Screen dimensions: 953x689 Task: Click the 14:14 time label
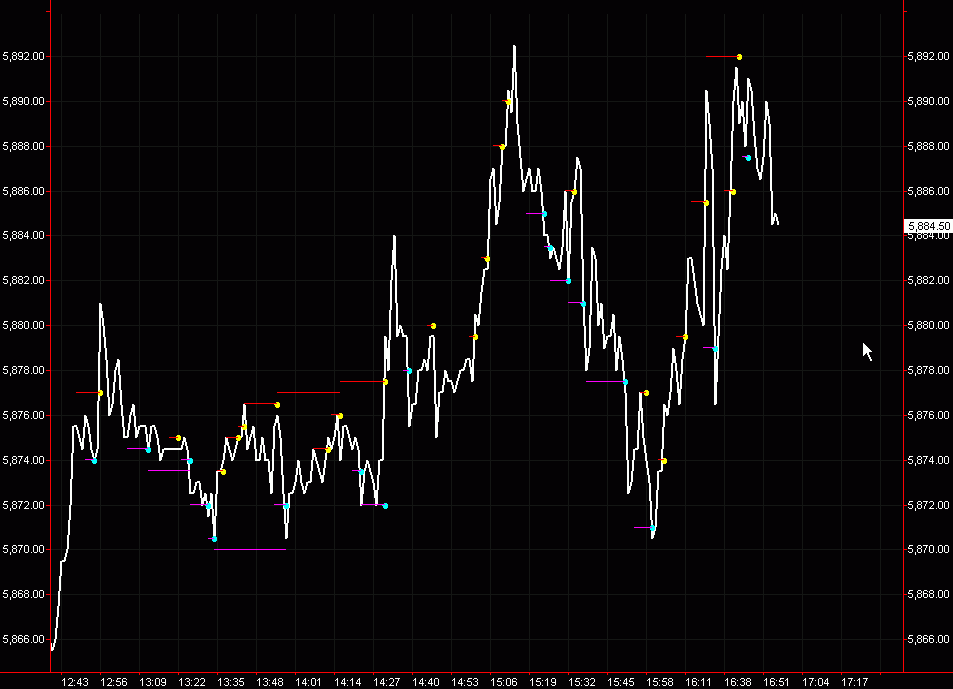(348, 682)
